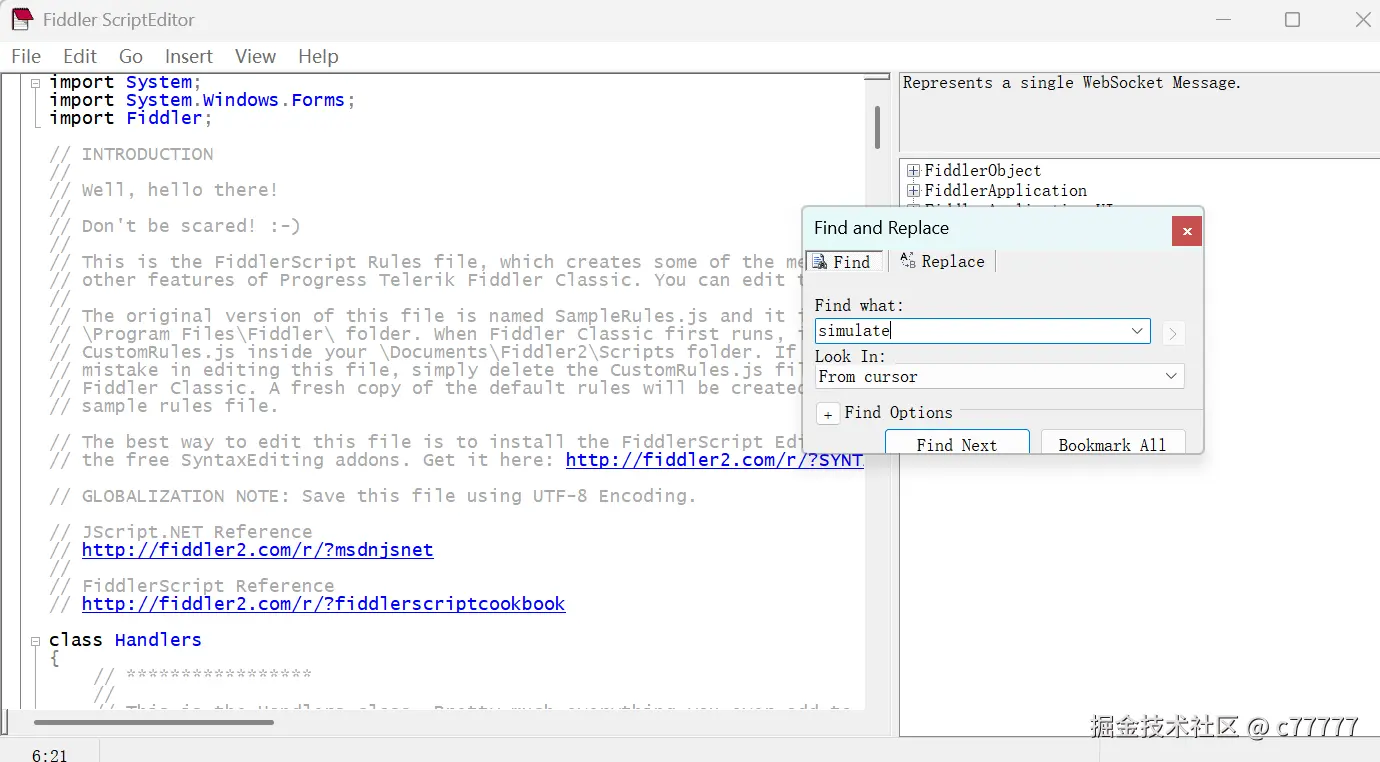The height and width of the screenshot is (762, 1380).
Task: Expand the FiddlerApplication tree node
Action: (913, 190)
